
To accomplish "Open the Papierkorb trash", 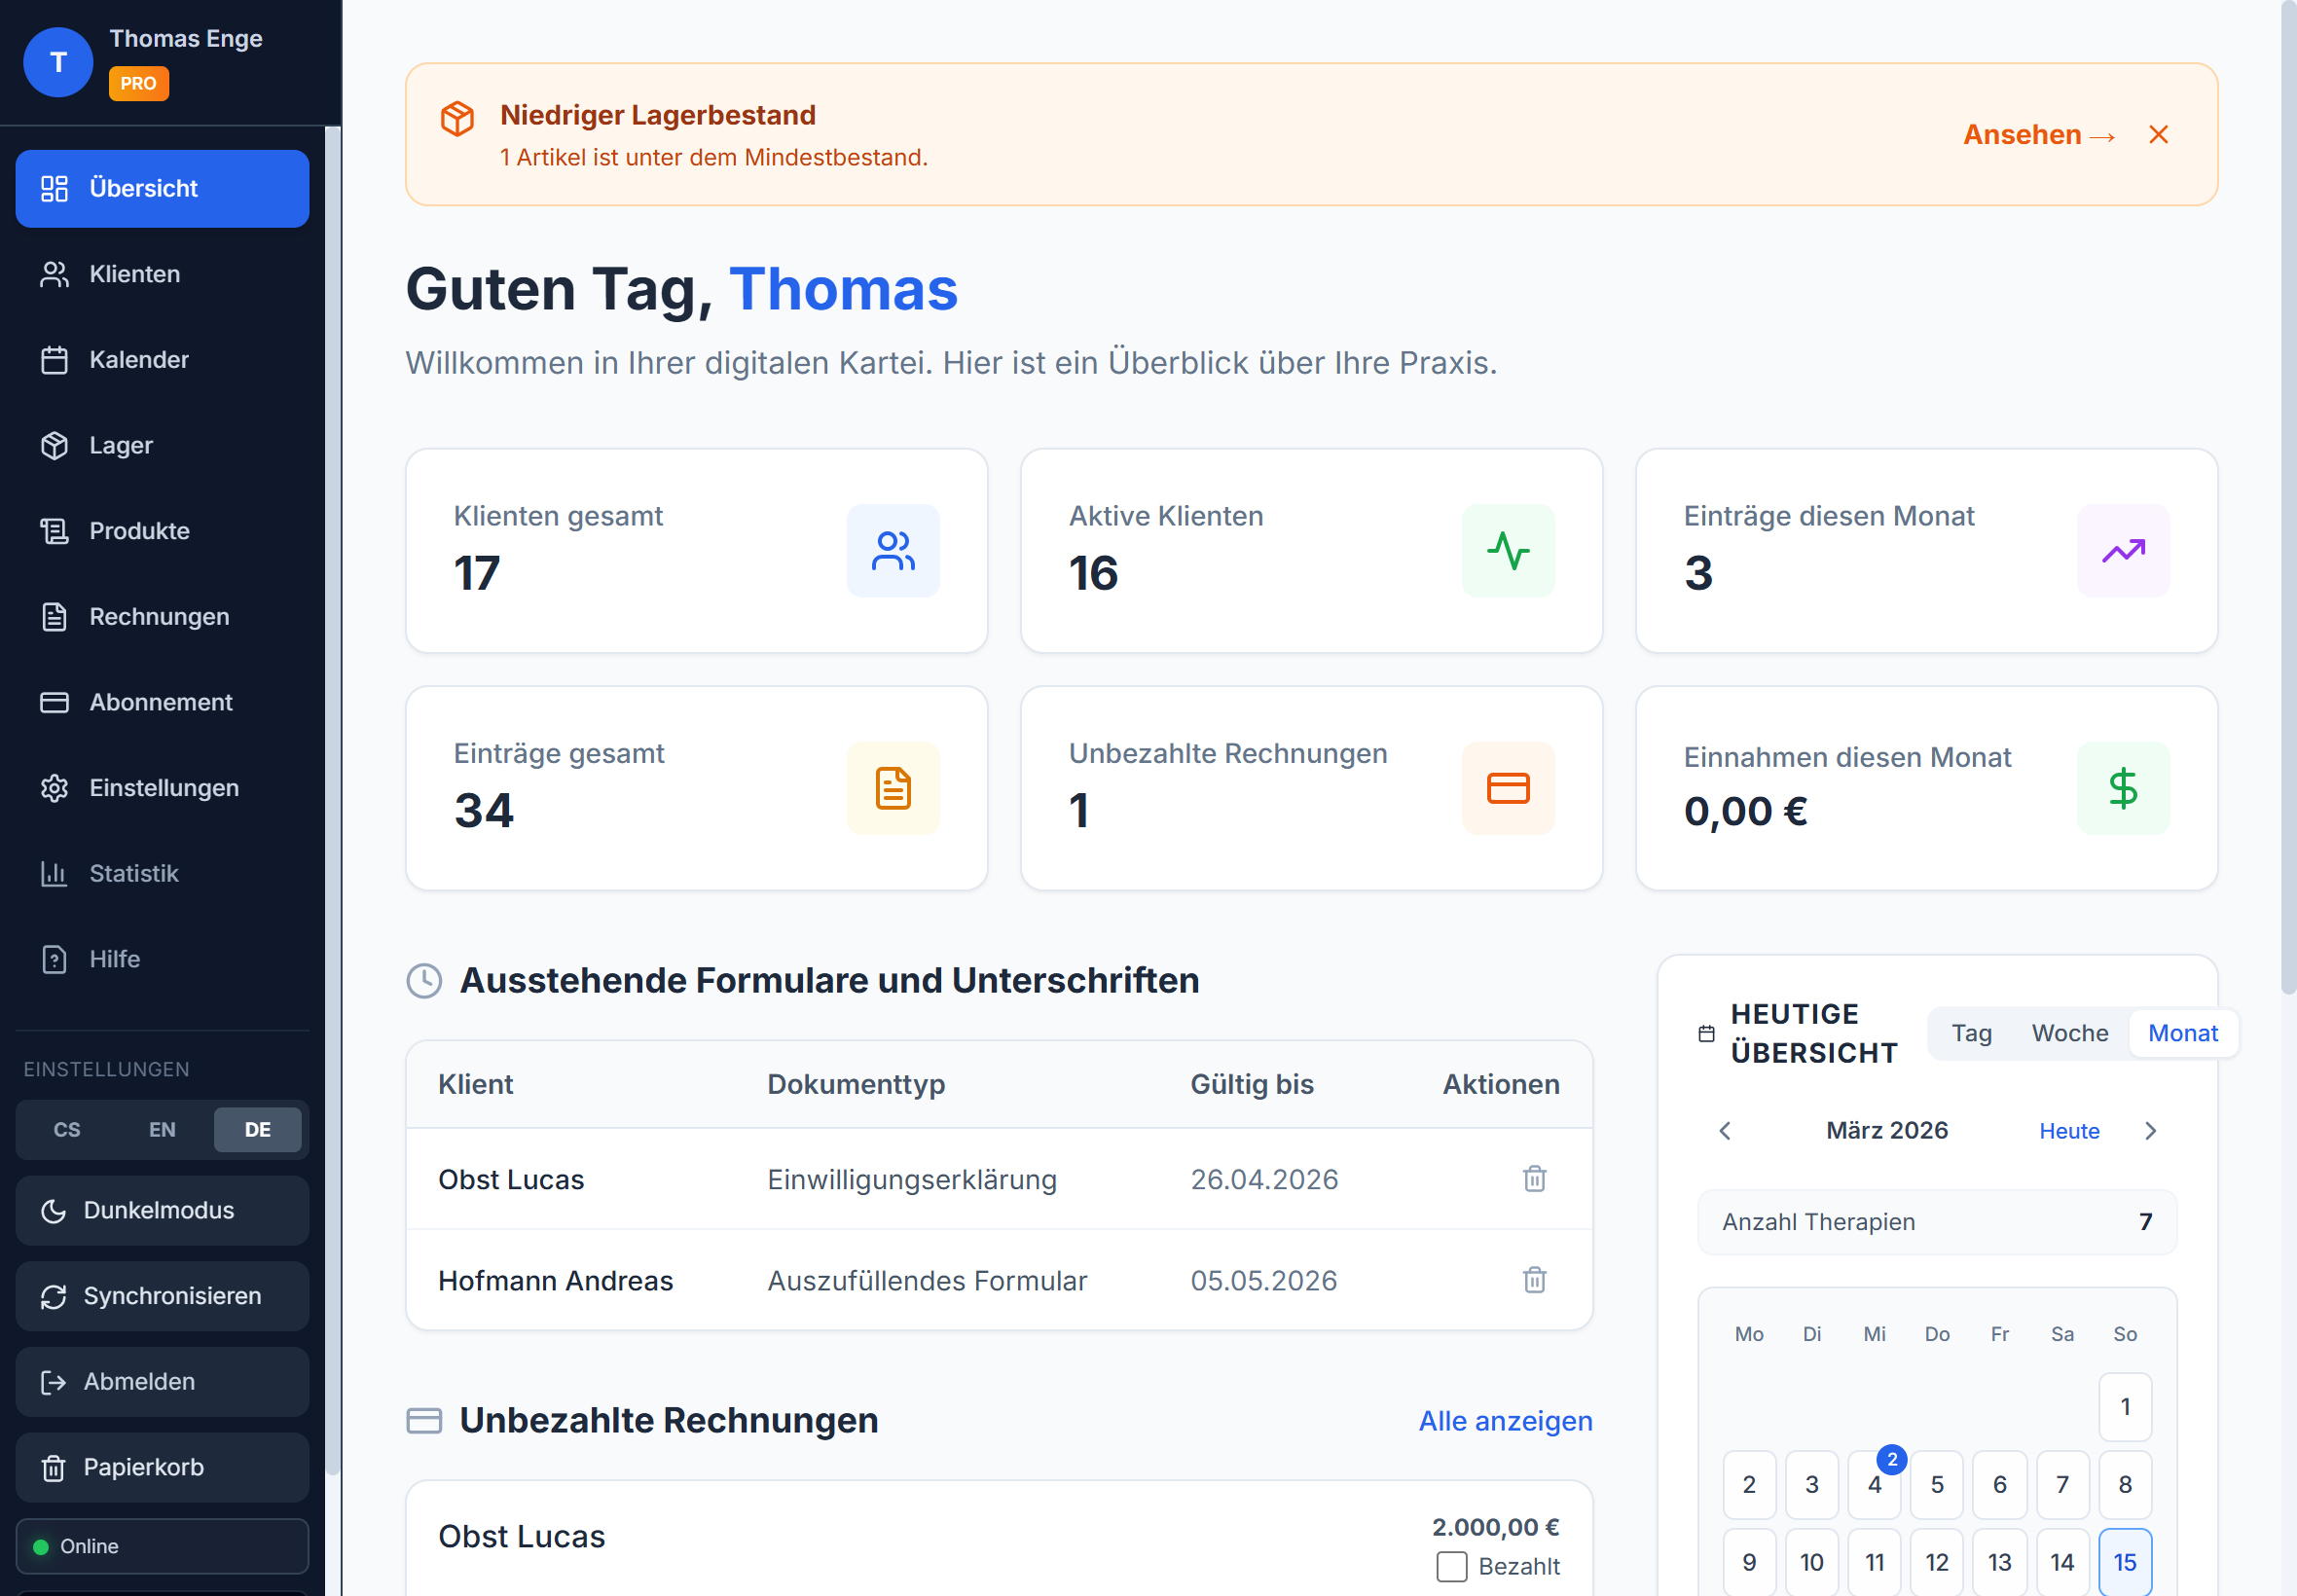I will (143, 1467).
